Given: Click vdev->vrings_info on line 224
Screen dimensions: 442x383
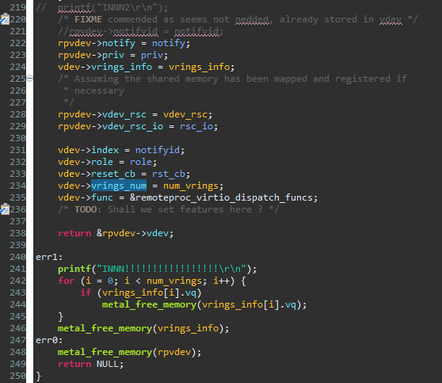Looking at the screenshot, I should [x=105, y=67].
